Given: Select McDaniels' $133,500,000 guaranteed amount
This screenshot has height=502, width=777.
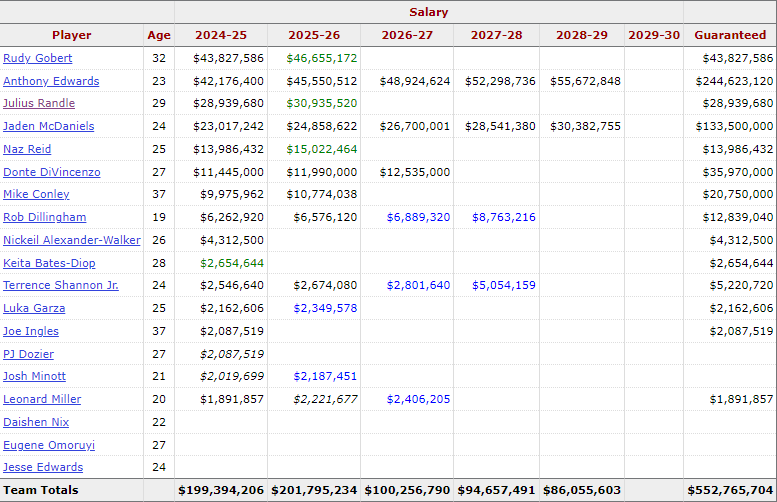Looking at the screenshot, I should [x=734, y=126].
